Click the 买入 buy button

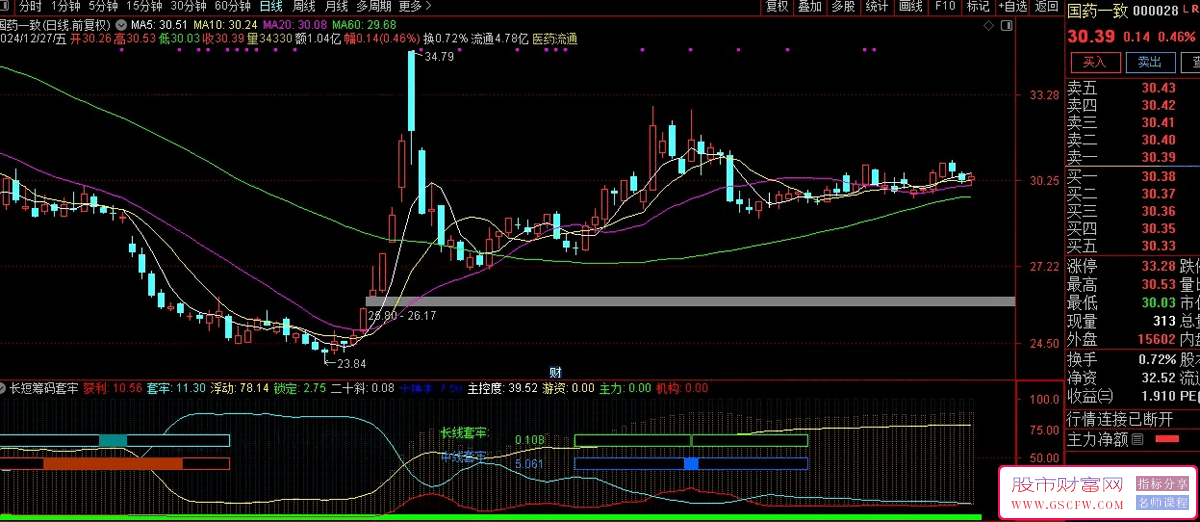point(1095,62)
